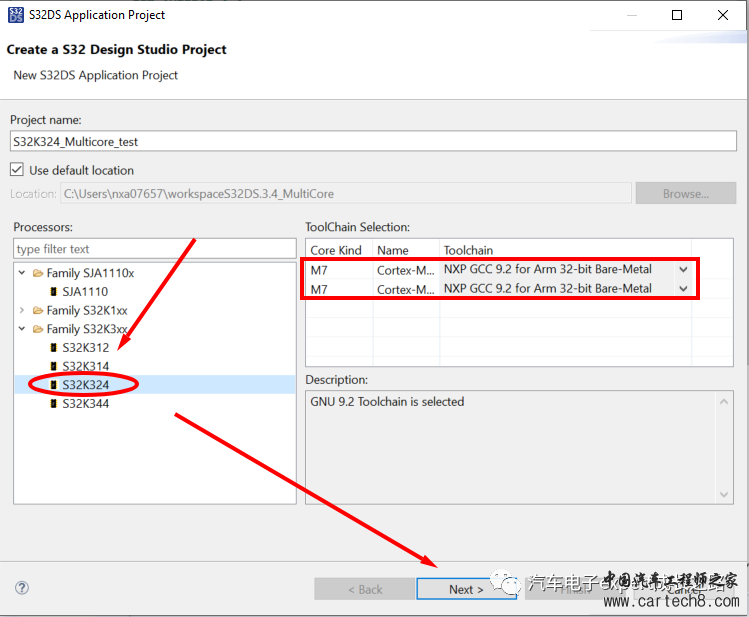This screenshot has height=617, width=749.
Task: Collapse the Family SJA1110x tree node
Action: [21, 273]
